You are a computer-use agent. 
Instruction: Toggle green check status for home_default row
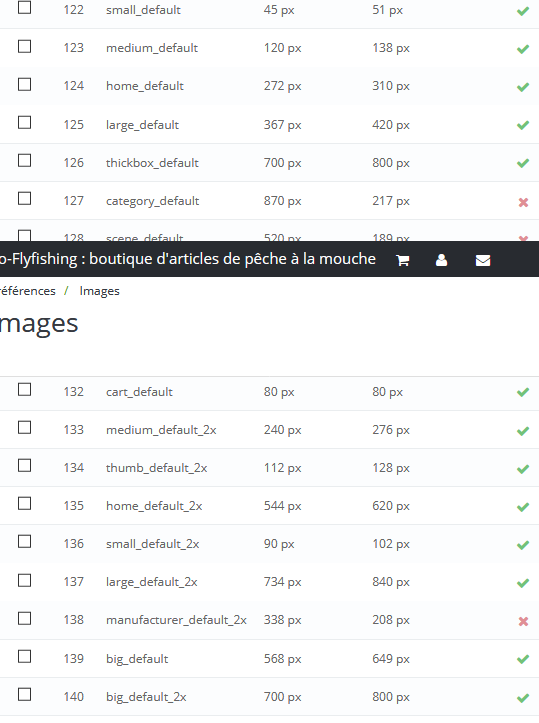pos(523,87)
